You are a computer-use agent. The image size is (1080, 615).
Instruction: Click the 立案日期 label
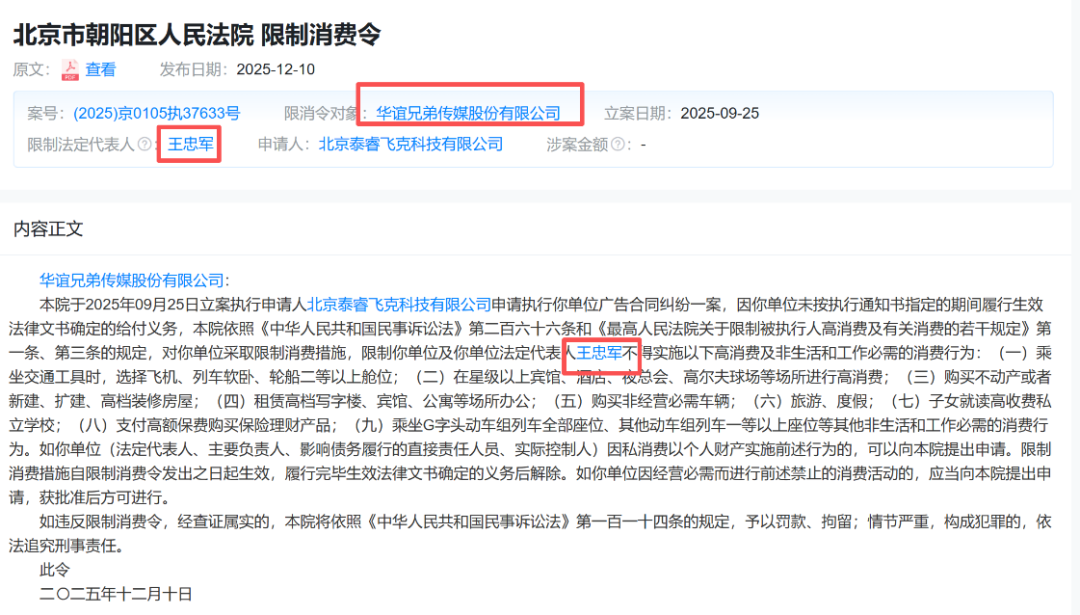(x=638, y=114)
